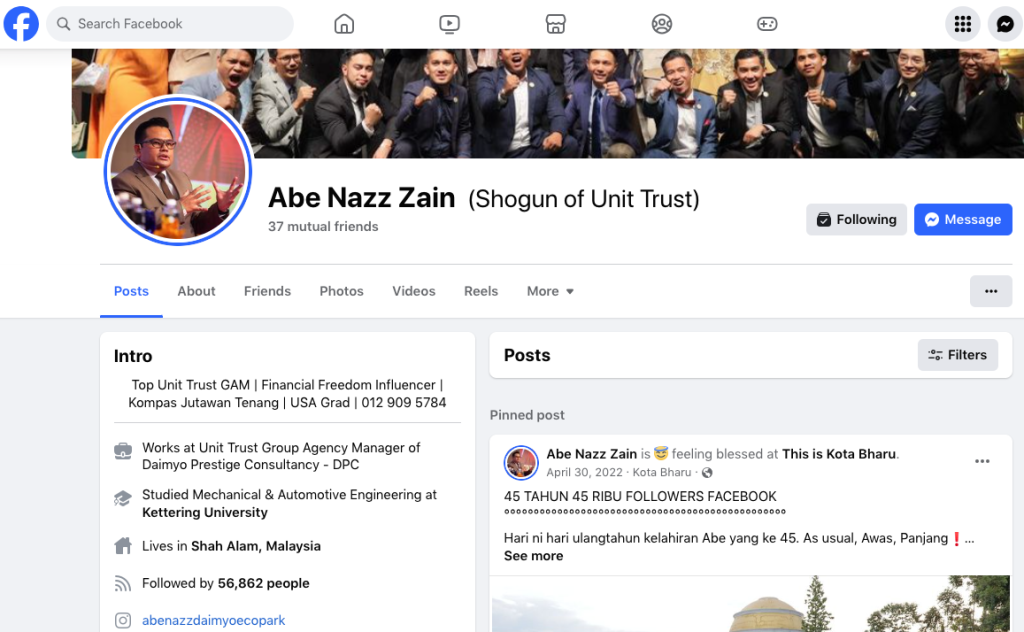Switch to the Photos tab
This screenshot has height=632, width=1024.
click(x=341, y=291)
